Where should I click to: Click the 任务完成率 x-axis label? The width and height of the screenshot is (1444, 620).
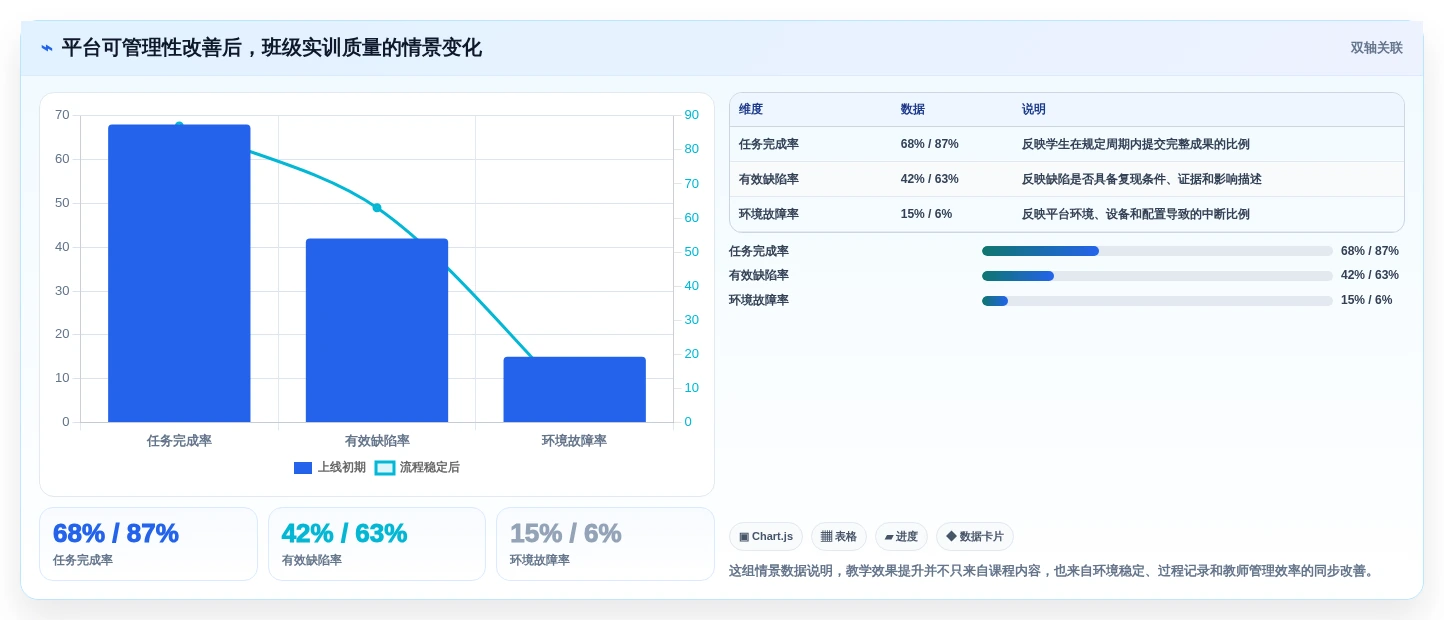(179, 441)
